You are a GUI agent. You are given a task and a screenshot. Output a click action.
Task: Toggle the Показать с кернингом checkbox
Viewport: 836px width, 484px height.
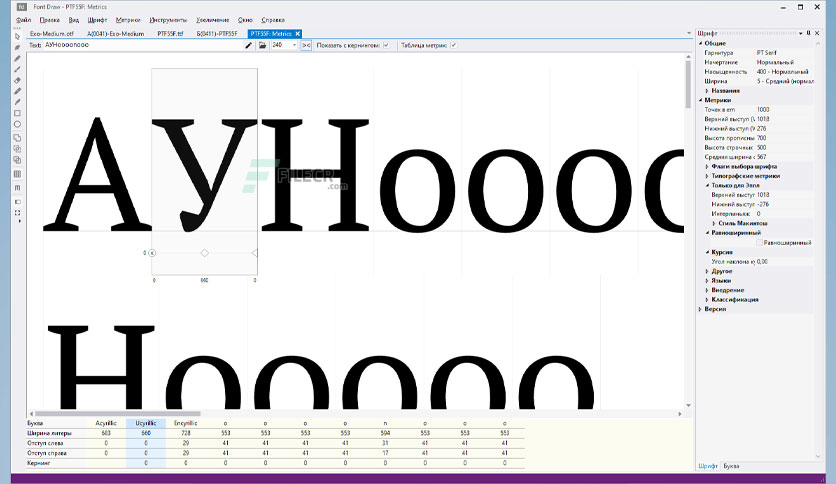(x=386, y=45)
